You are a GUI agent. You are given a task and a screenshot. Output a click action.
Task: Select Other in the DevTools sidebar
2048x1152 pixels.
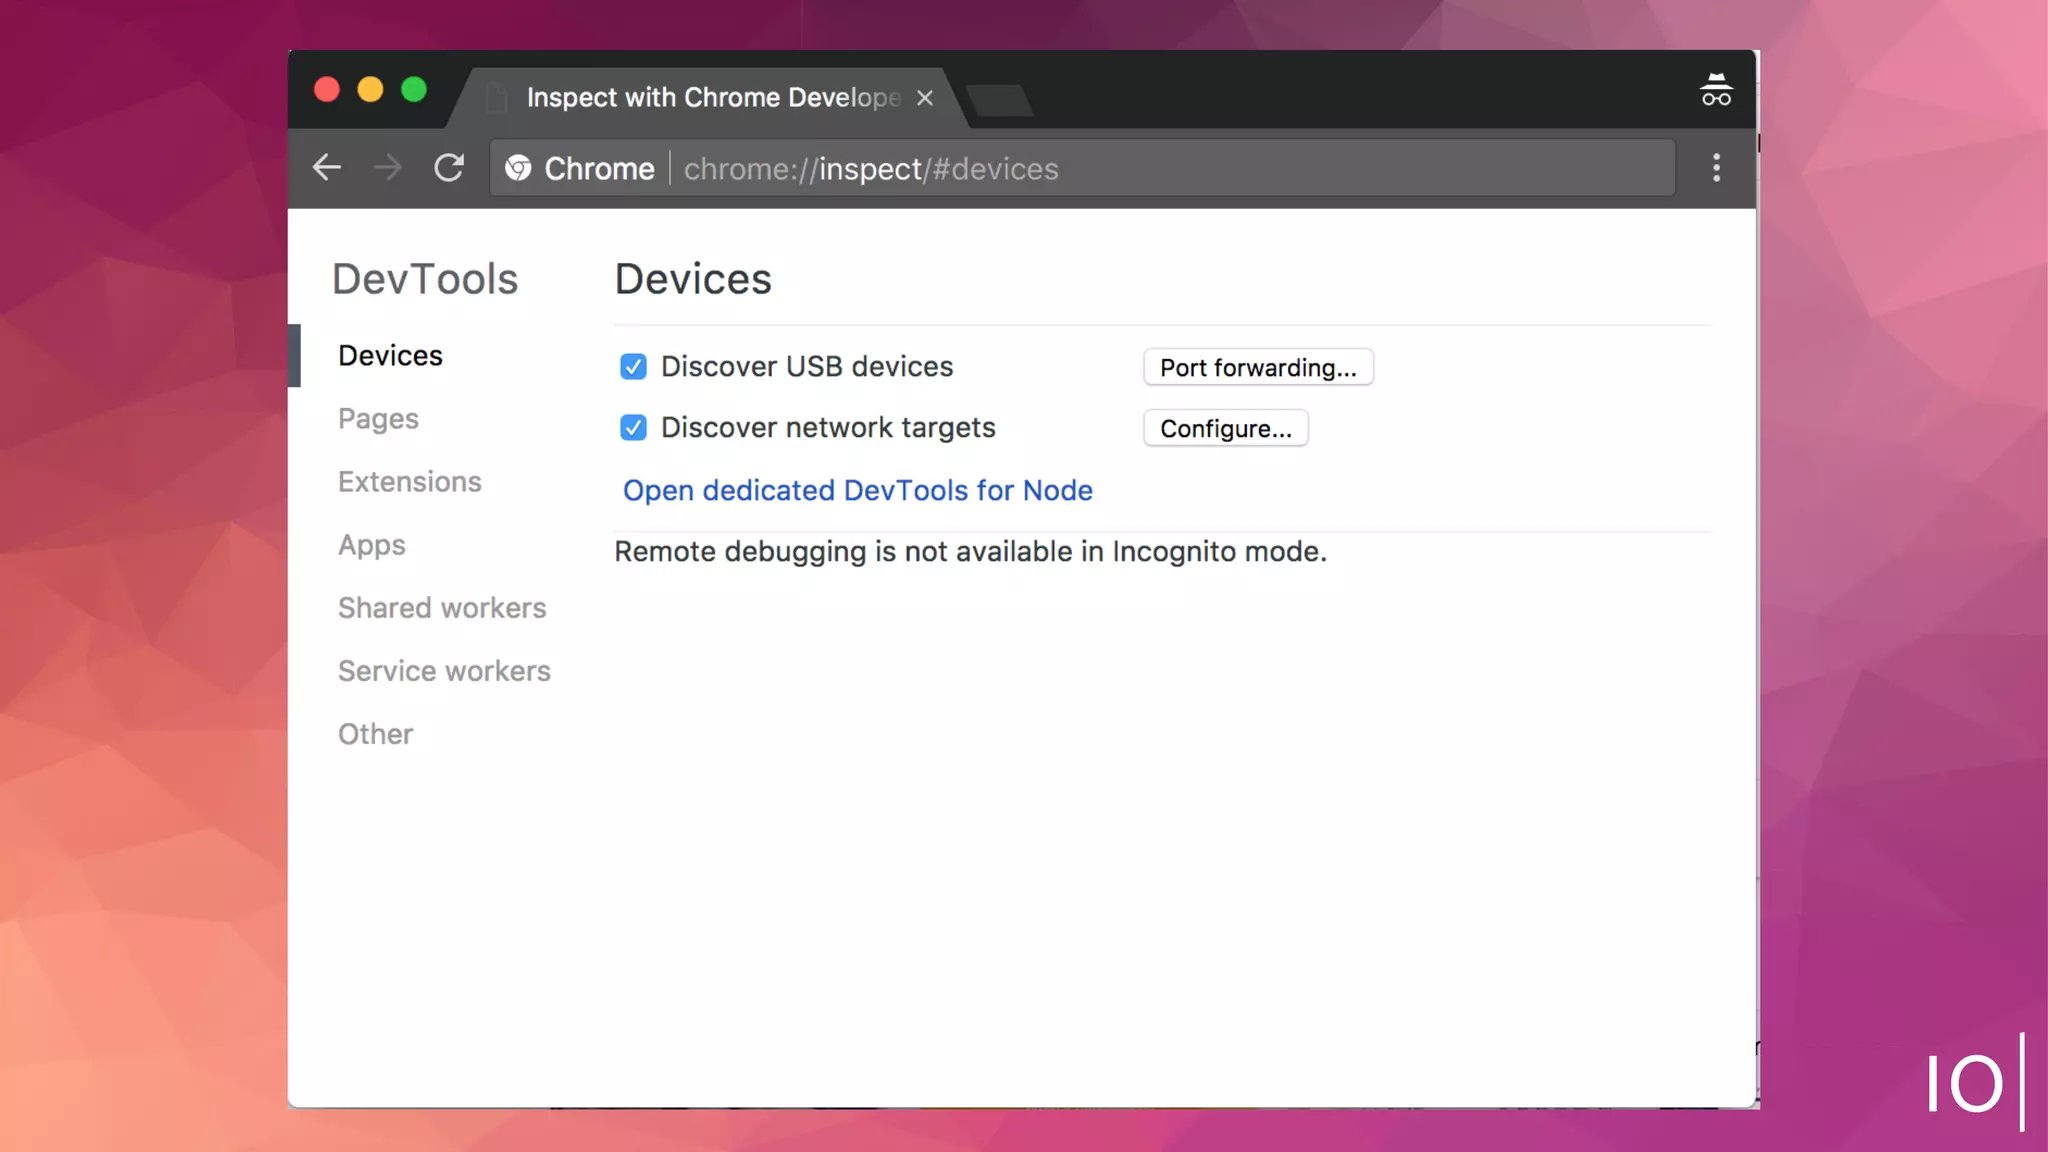375,734
